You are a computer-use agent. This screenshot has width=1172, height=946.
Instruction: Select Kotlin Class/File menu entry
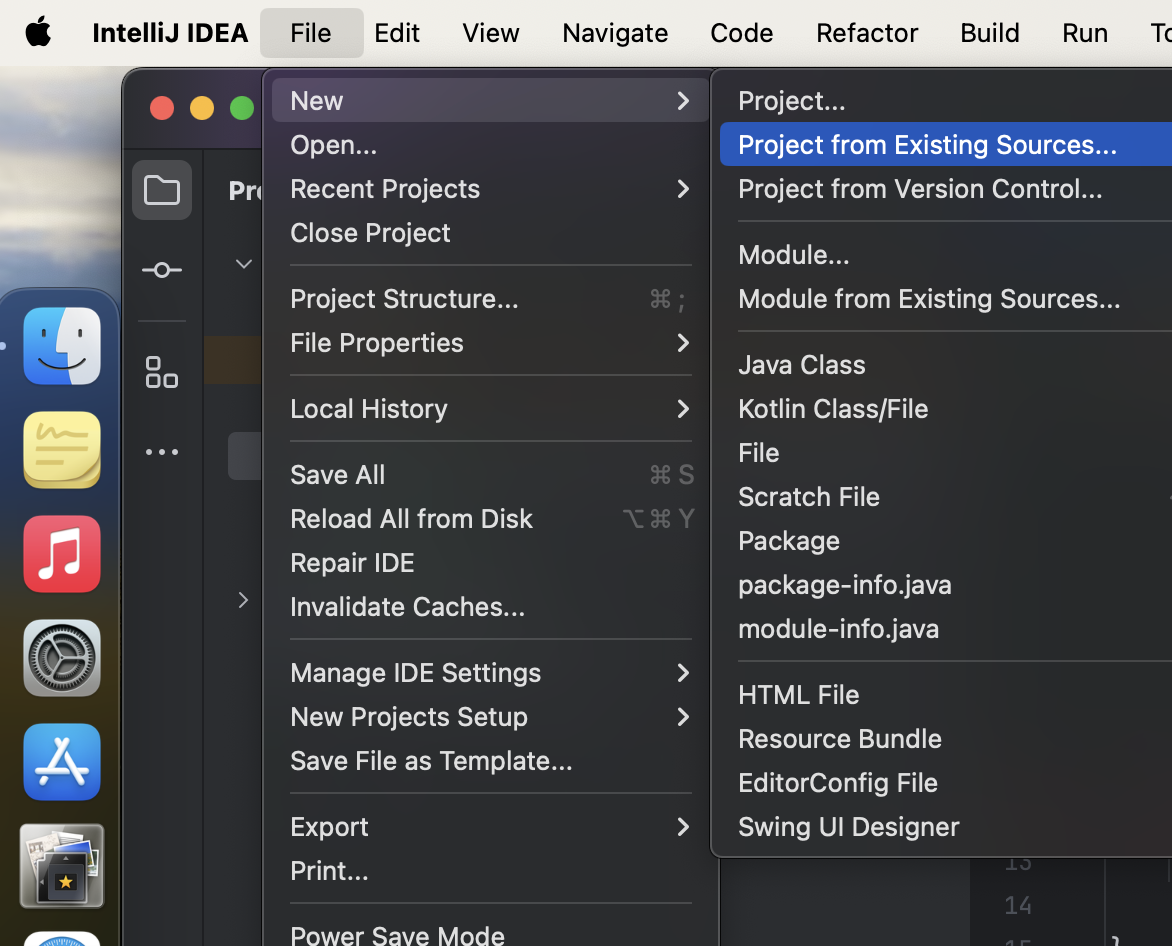pyautogui.click(x=833, y=408)
